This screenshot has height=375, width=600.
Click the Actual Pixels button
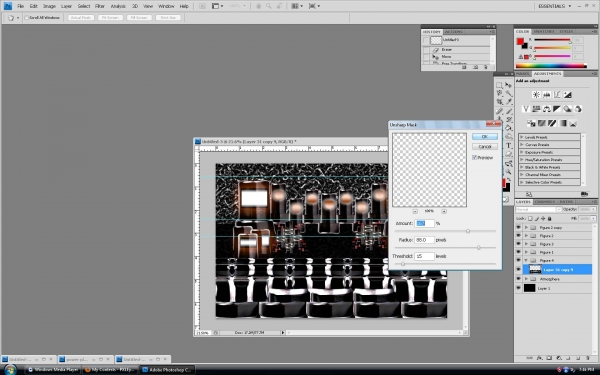[81, 18]
